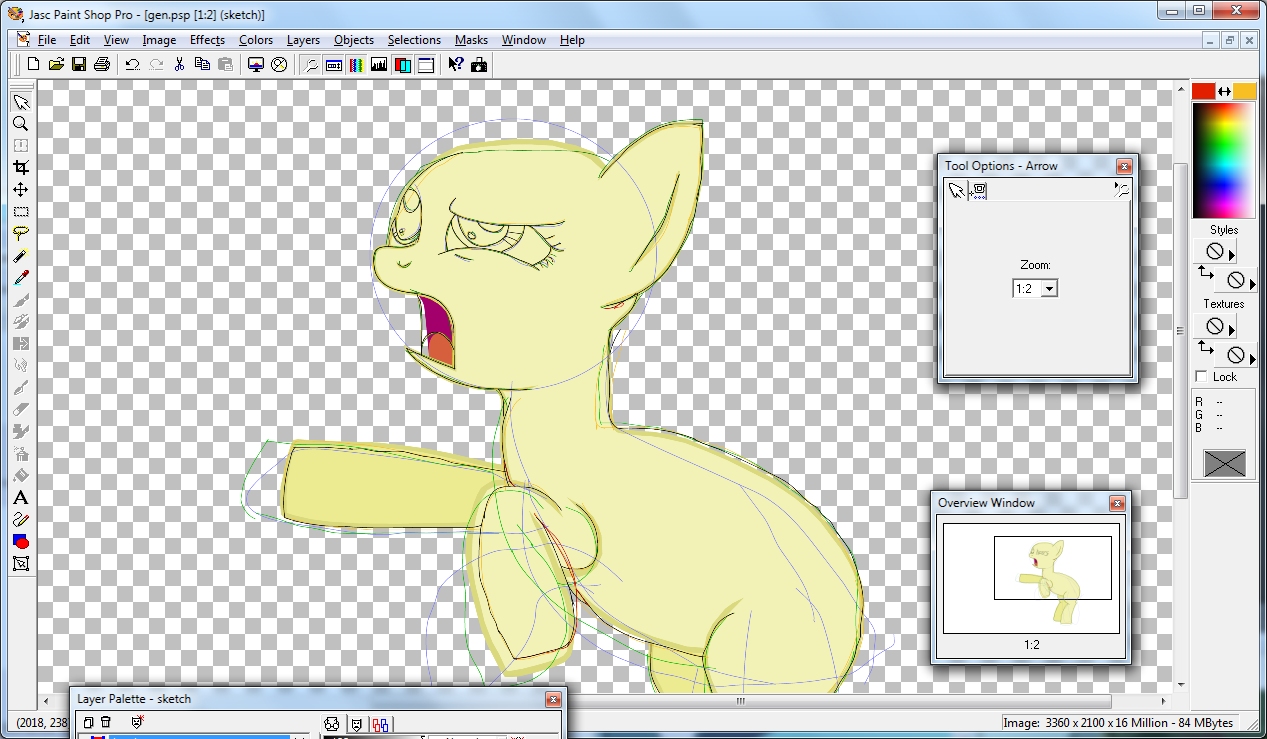Click the Undo arrow in toolbar
The height and width of the screenshot is (739, 1267).
[x=132, y=65]
